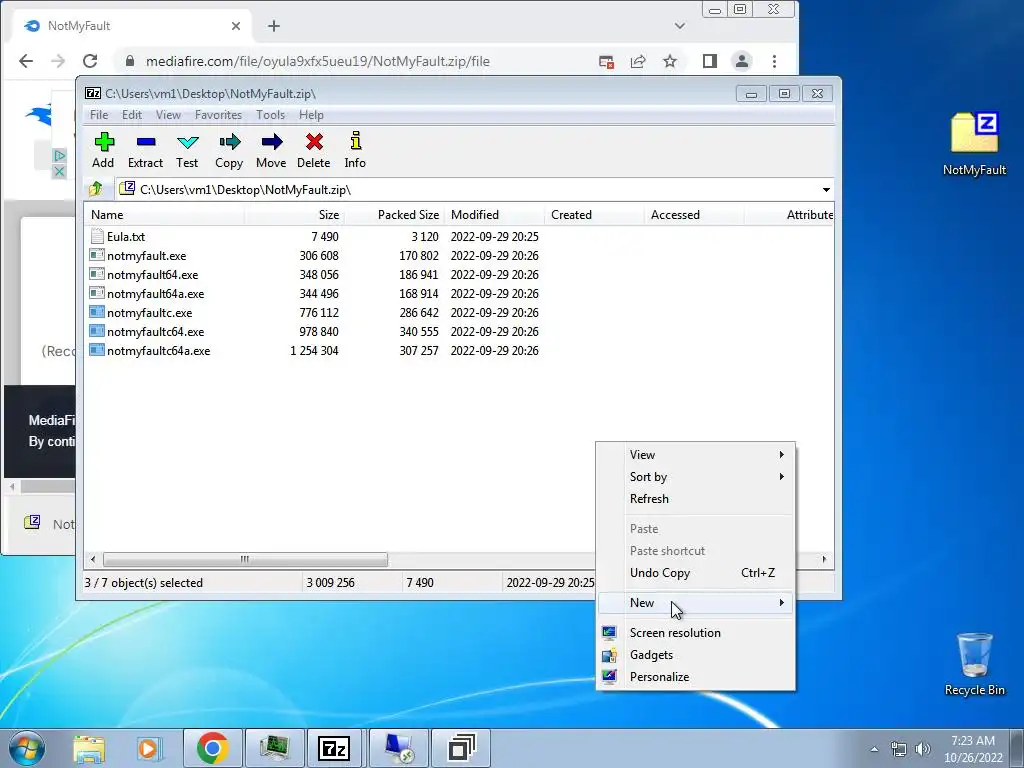Viewport: 1024px width, 768px height.
Task: Click the 7-Zip horizontal scrollbar thumb
Action: pos(245,560)
